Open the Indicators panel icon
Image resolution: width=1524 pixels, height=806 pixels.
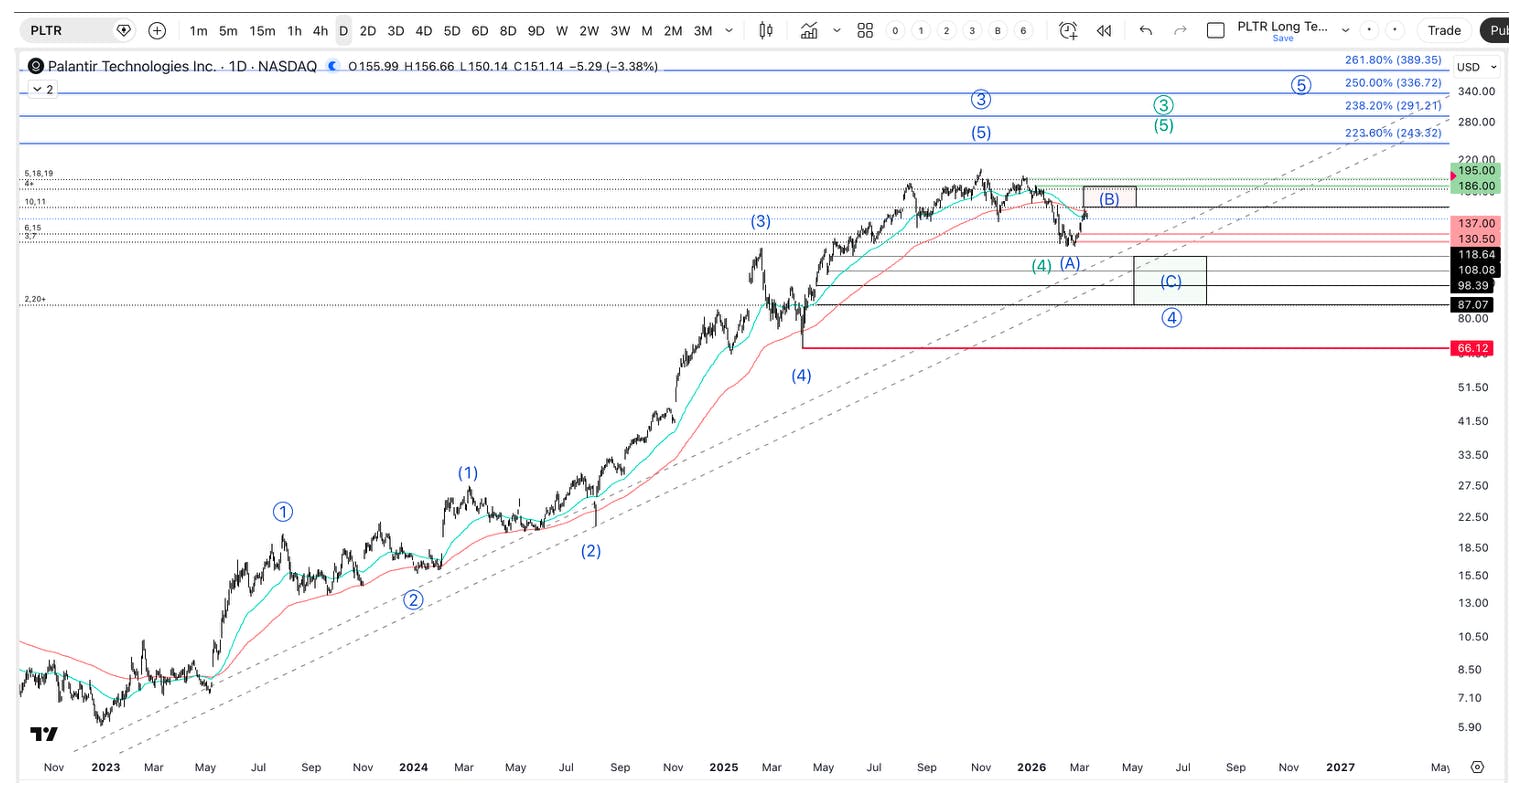tap(809, 30)
